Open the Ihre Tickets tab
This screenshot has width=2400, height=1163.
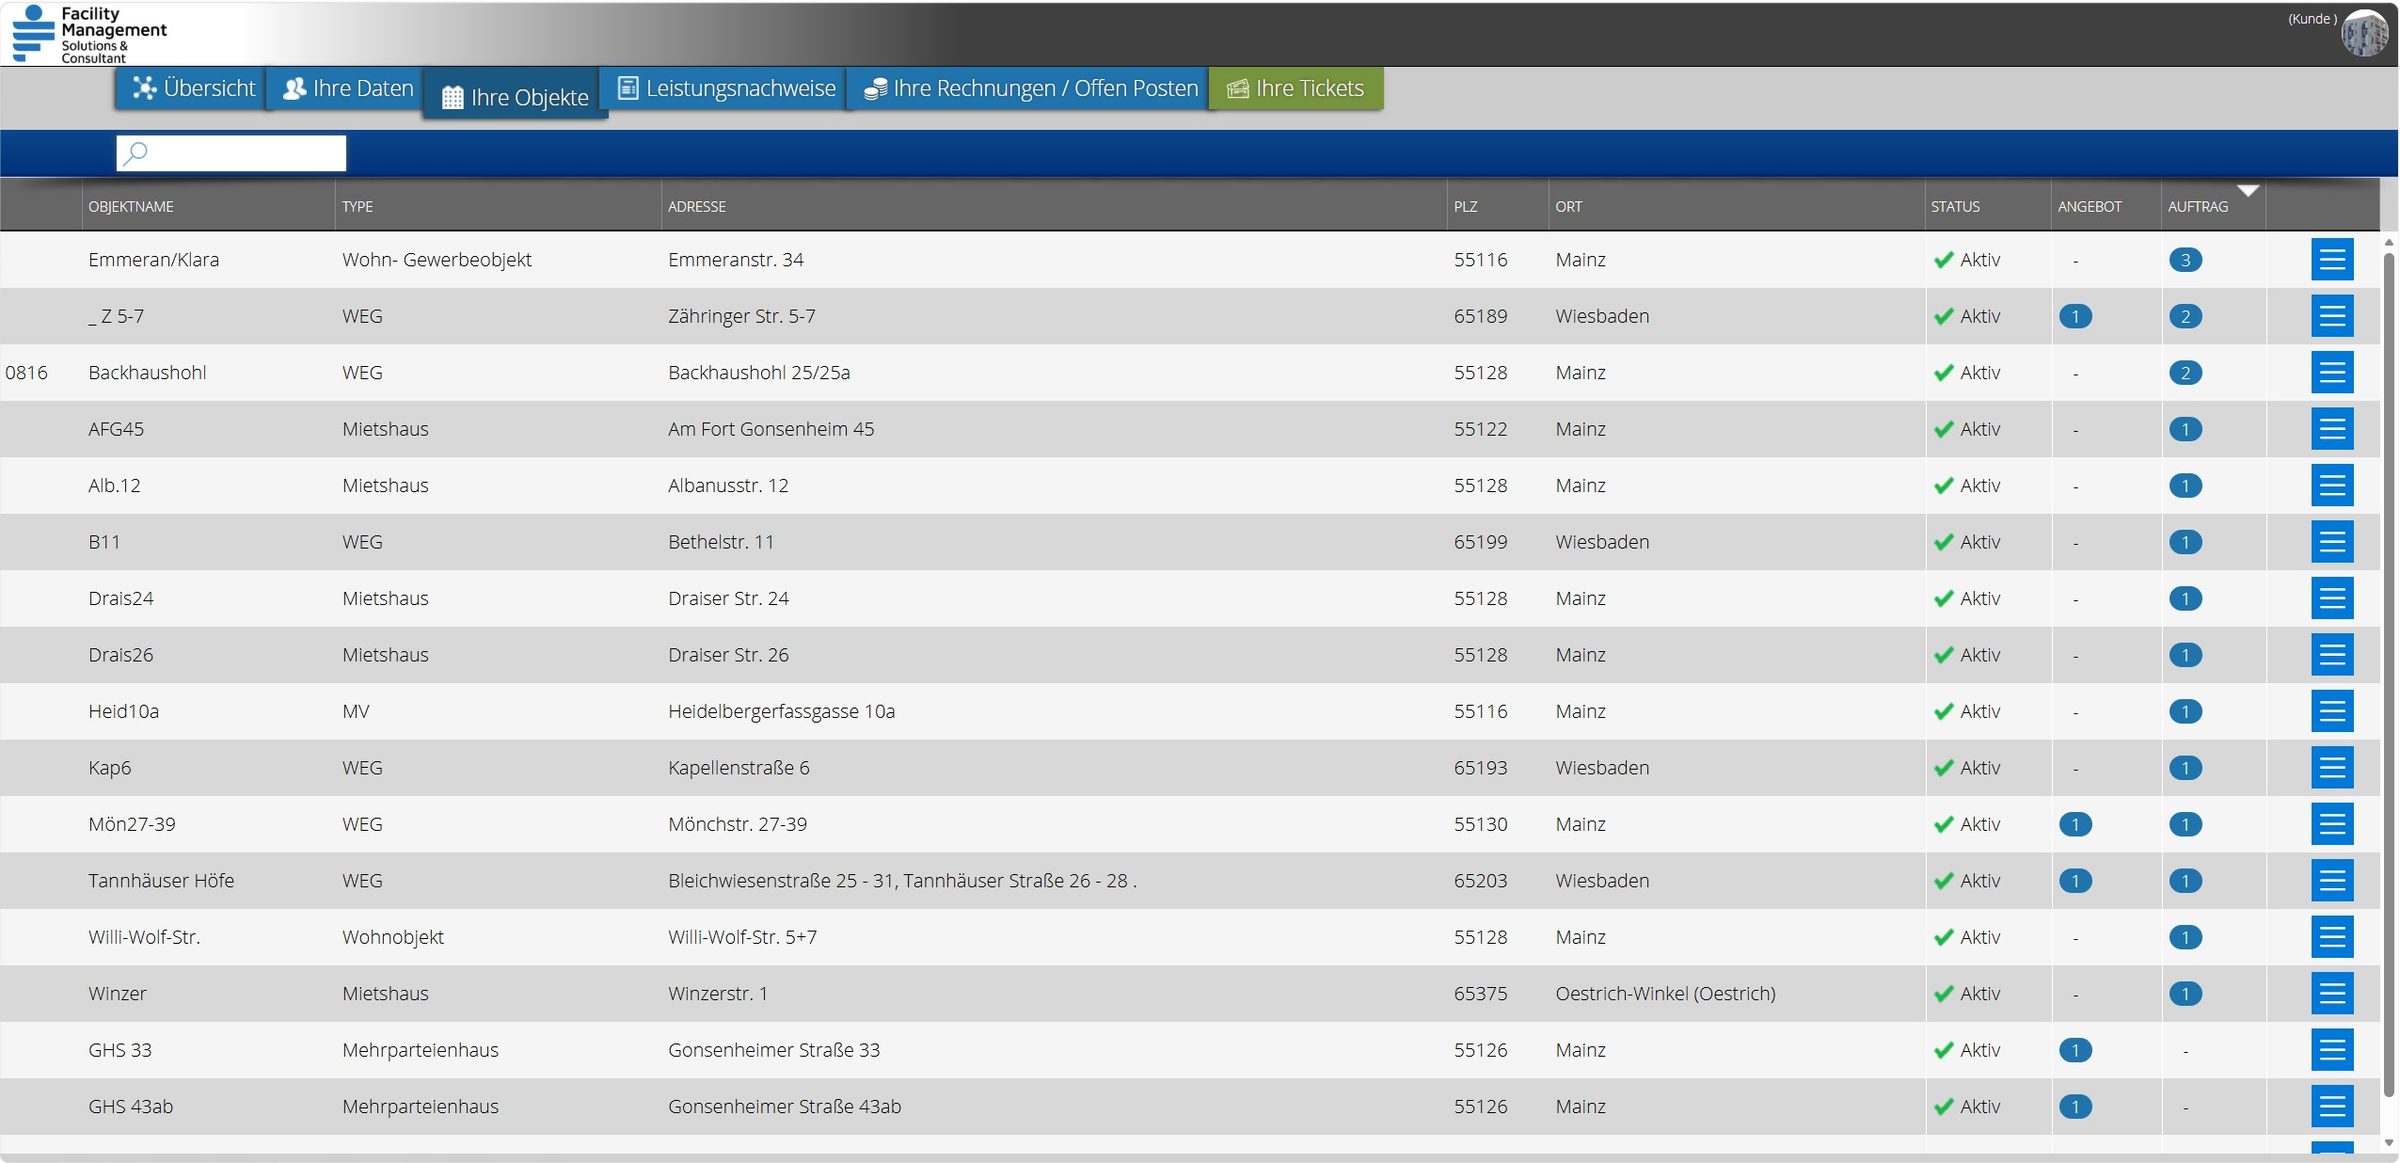pos(1295,88)
